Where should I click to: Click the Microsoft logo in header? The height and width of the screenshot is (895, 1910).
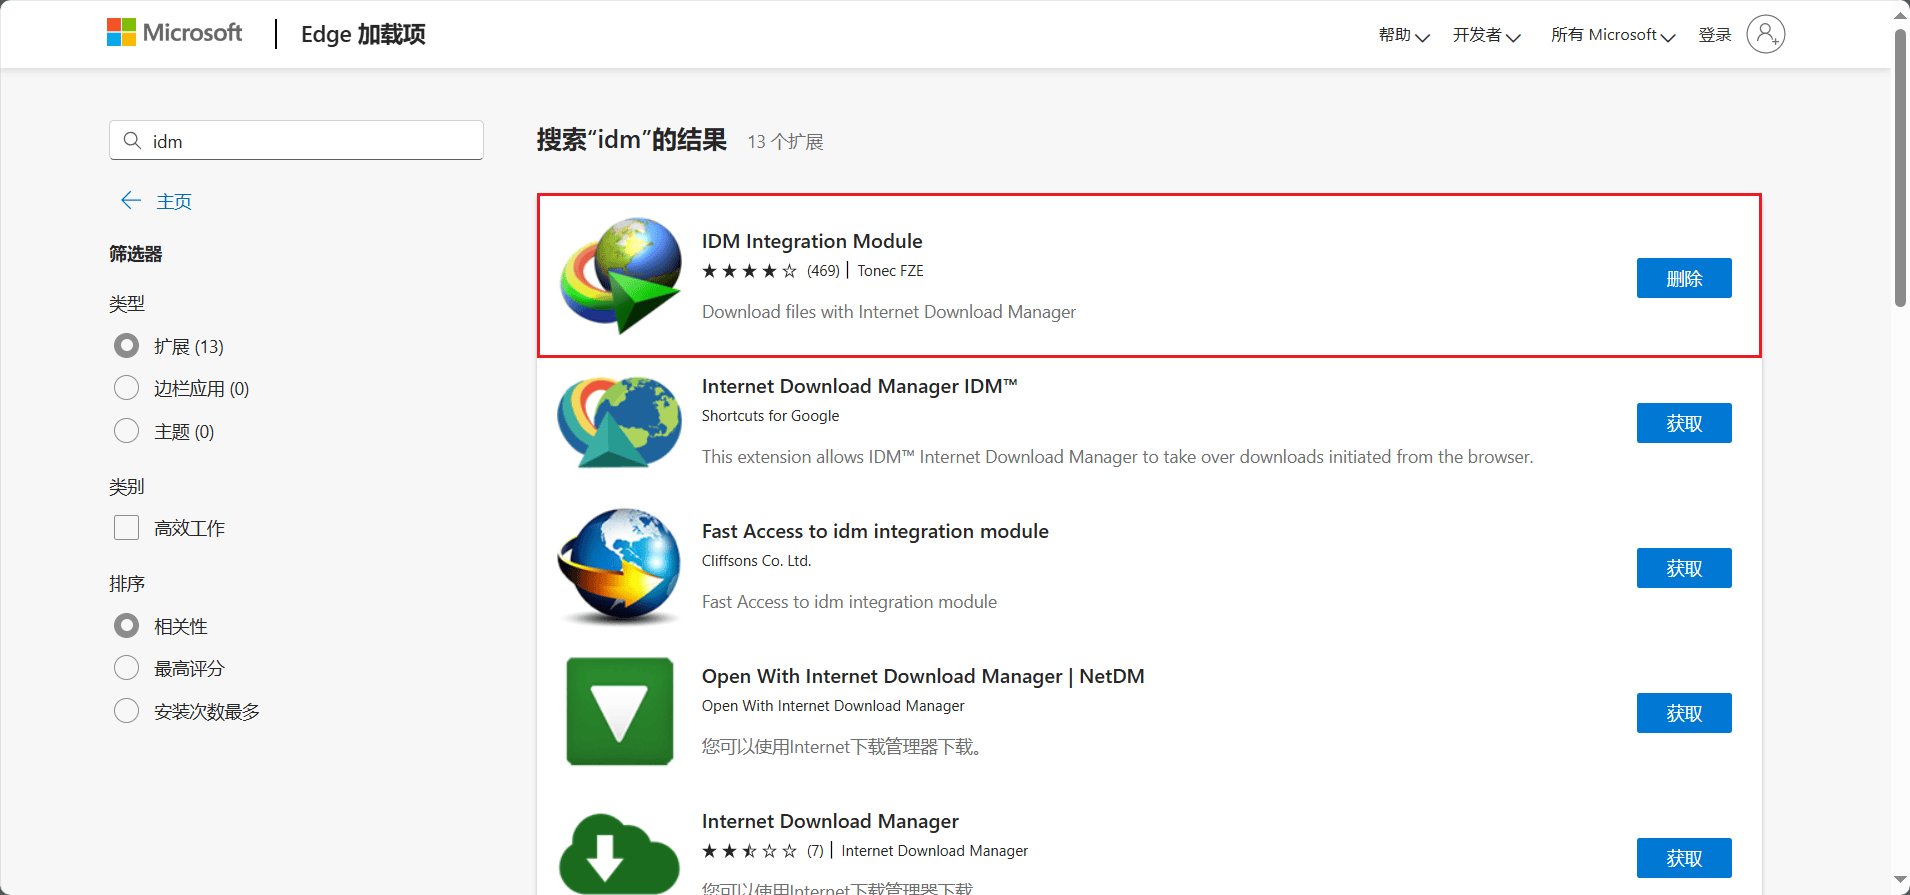tap(175, 33)
